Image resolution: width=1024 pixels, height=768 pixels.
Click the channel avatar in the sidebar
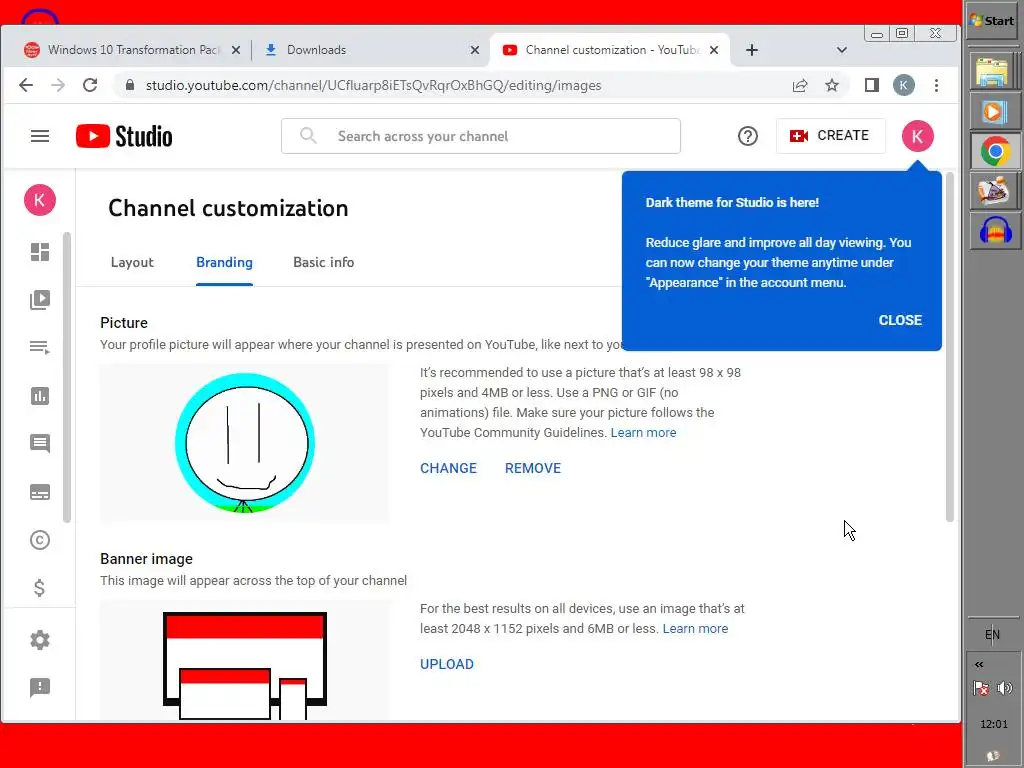point(40,200)
